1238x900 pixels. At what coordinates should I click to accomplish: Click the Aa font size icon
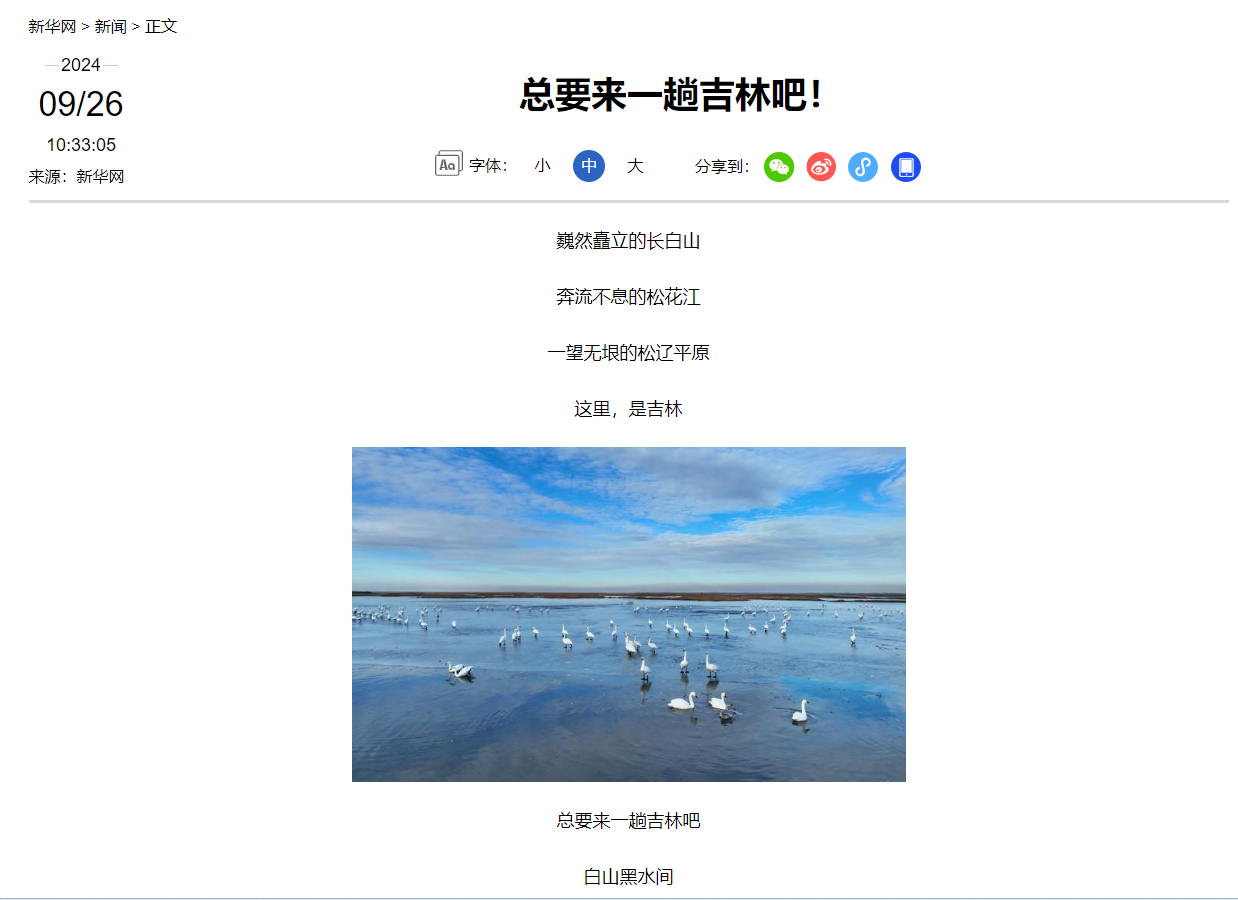tap(449, 164)
